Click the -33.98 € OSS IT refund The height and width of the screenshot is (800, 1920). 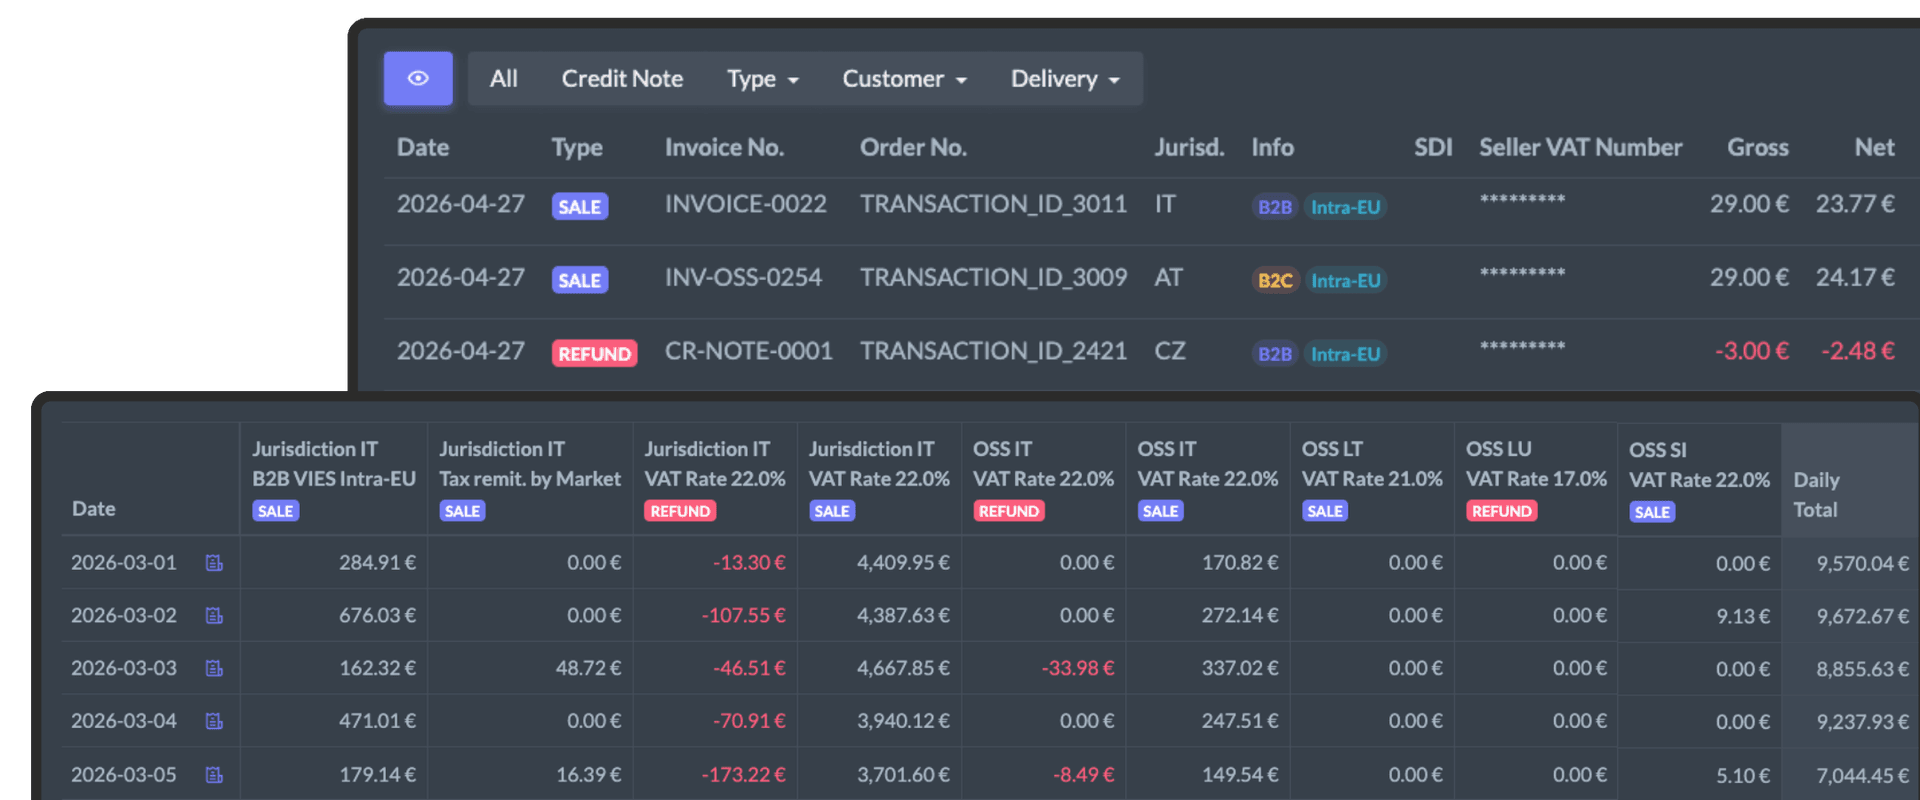click(1078, 668)
